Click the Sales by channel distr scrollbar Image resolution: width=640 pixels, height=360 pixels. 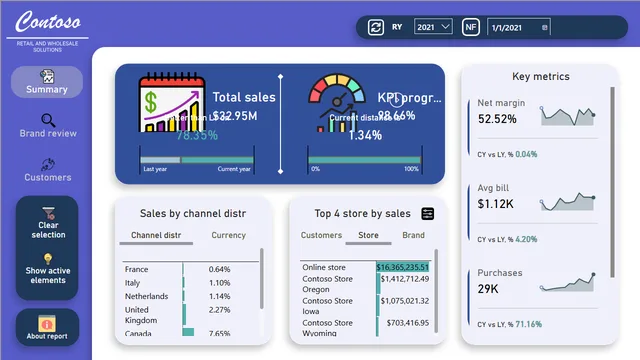click(262, 278)
